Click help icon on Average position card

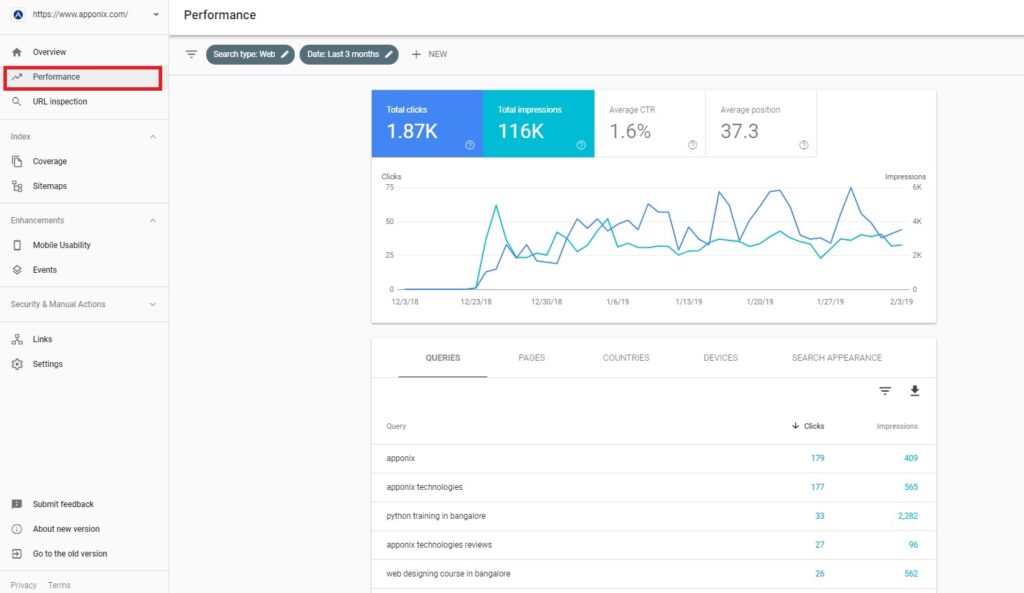[804, 145]
